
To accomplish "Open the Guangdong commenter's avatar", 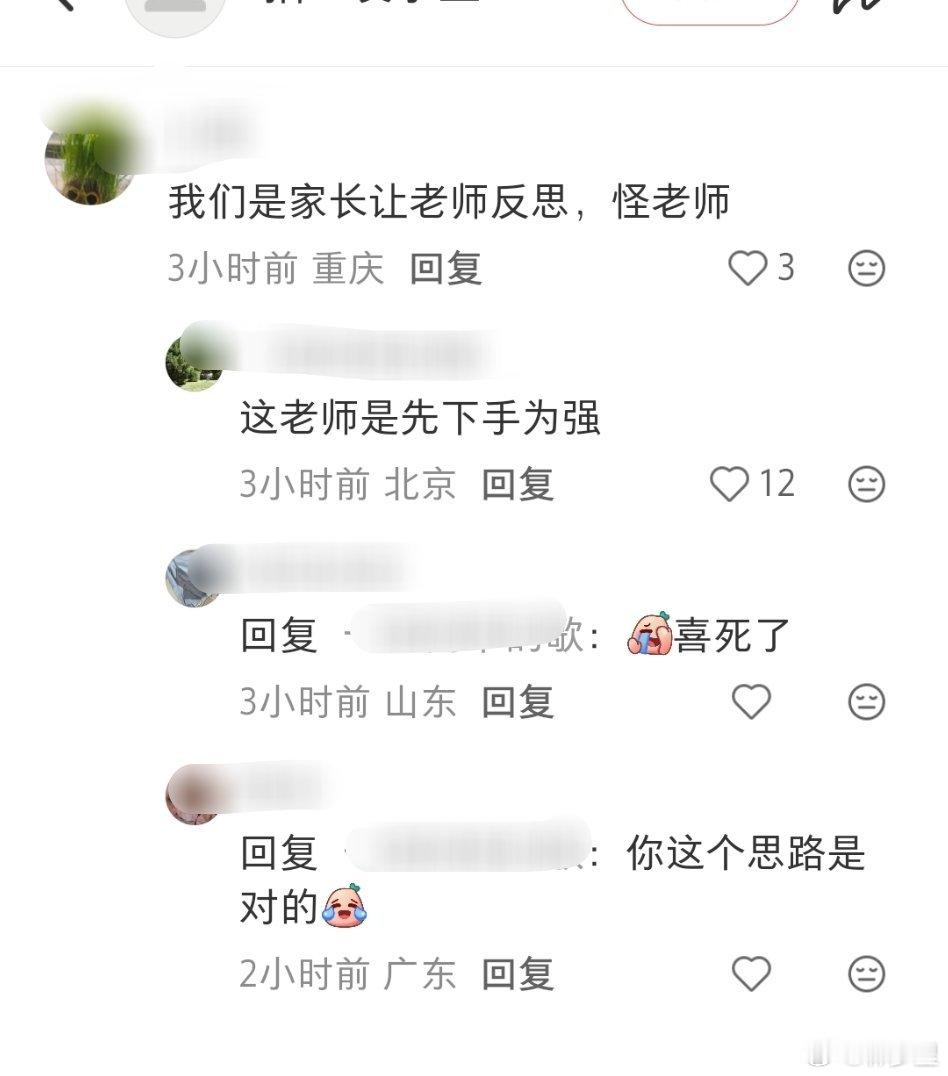I will click(194, 795).
